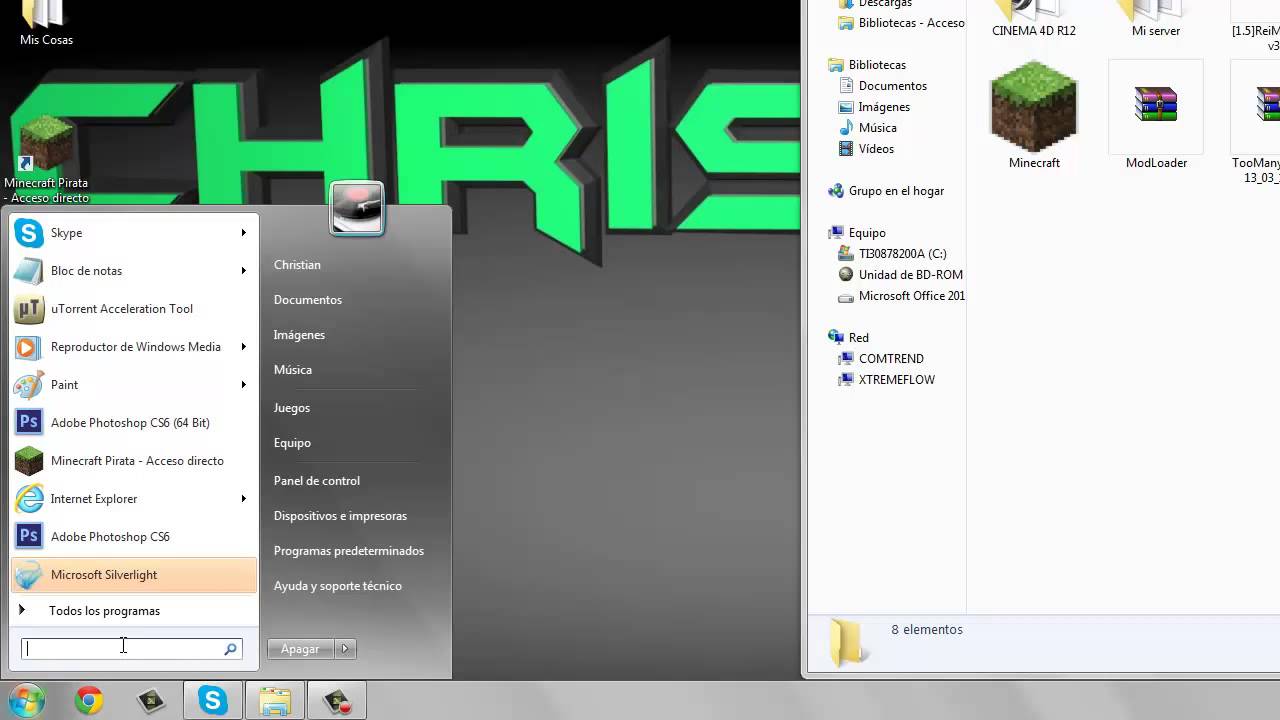Open Christian user folder link
Image resolution: width=1280 pixels, height=720 pixels.
coord(297,265)
